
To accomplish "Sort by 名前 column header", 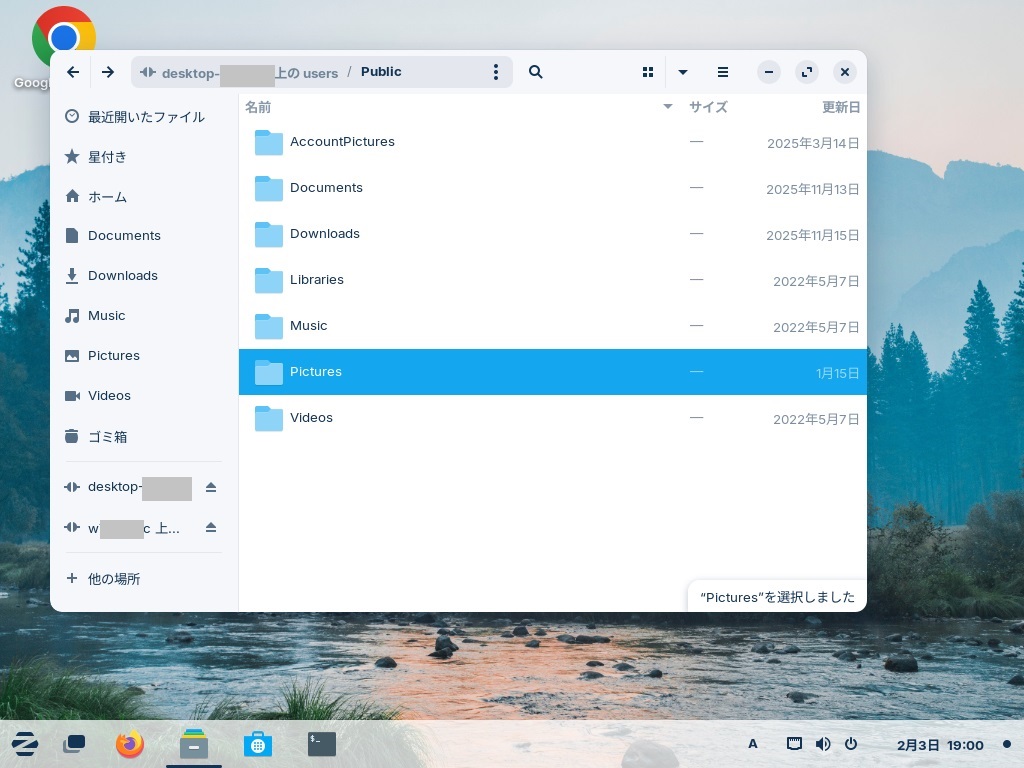I will (x=258, y=107).
